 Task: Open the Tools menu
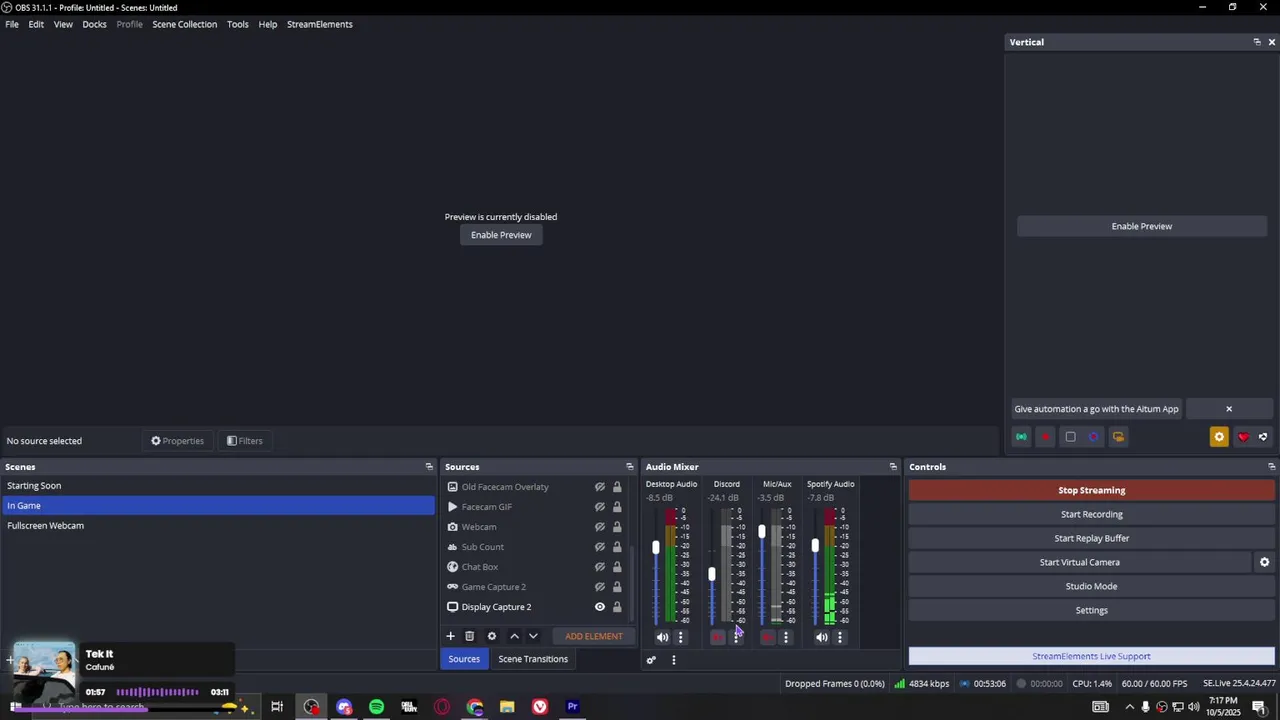[237, 24]
